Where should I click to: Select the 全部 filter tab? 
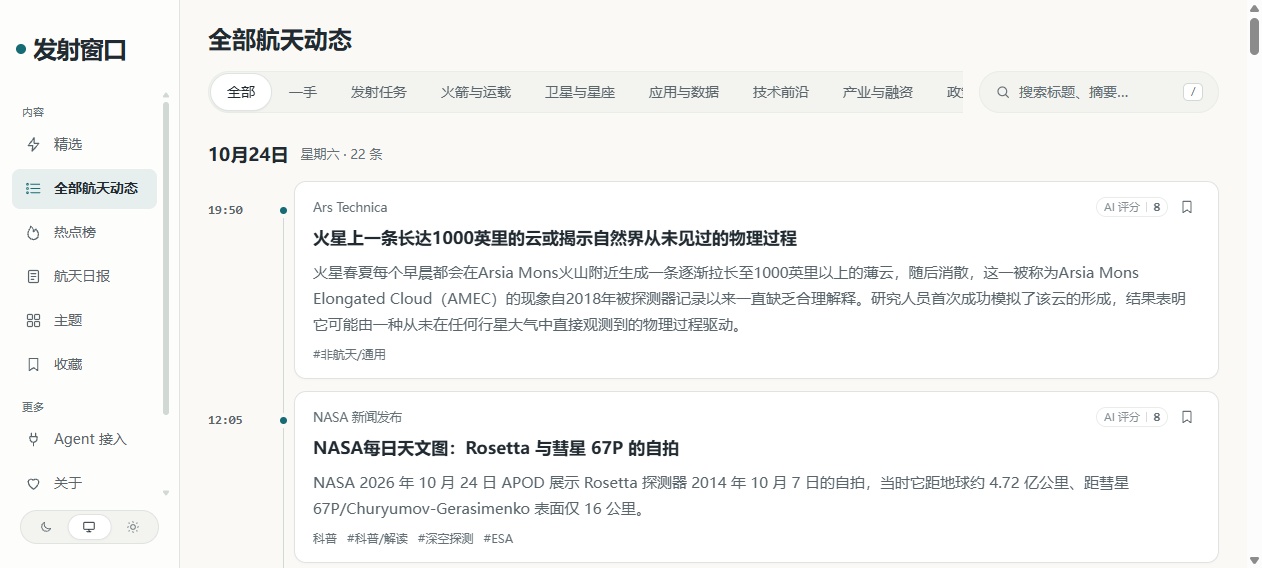point(241,92)
